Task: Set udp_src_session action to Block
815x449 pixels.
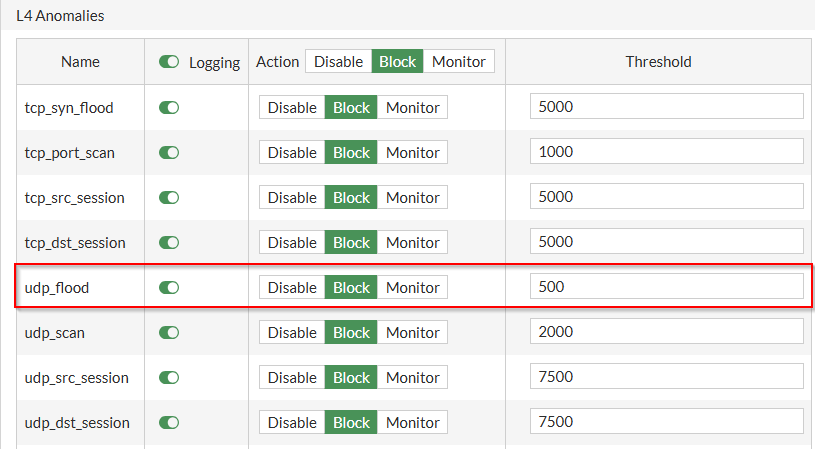Action: (x=351, y=377)
